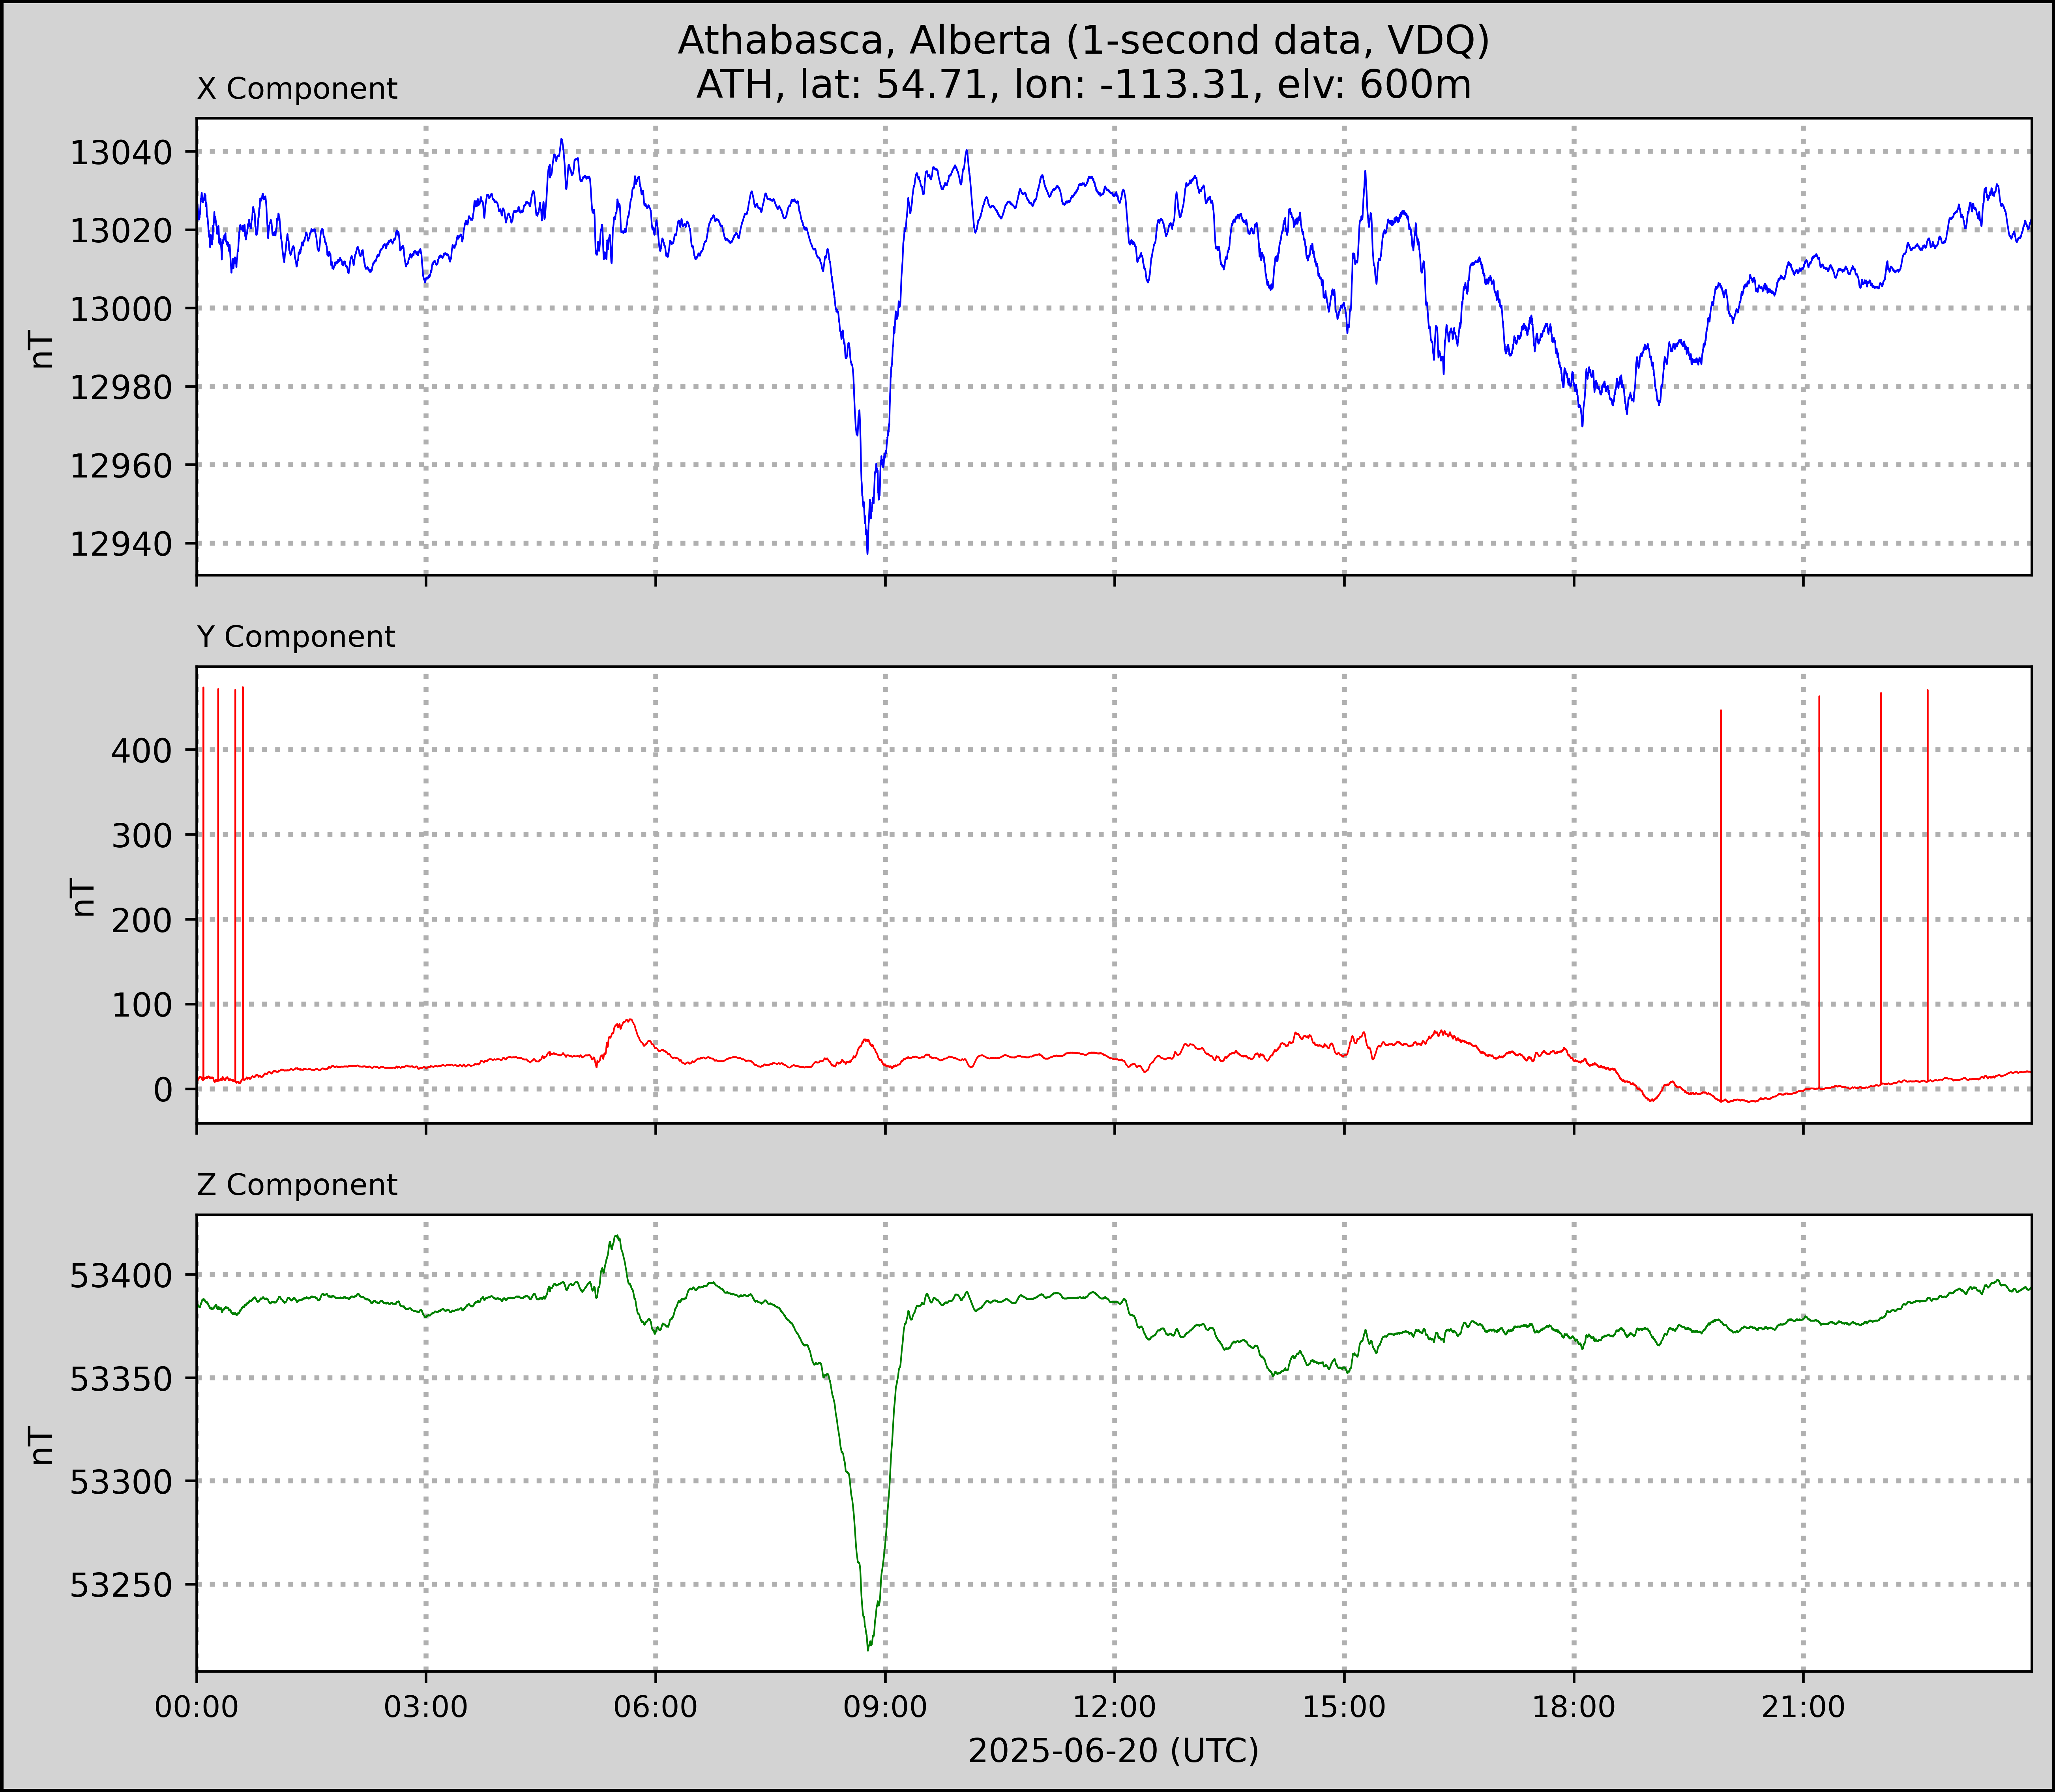2055x1792 pixels.
Task: Click the 18:00 time tick label
Action: [x=1574, y=1707]
